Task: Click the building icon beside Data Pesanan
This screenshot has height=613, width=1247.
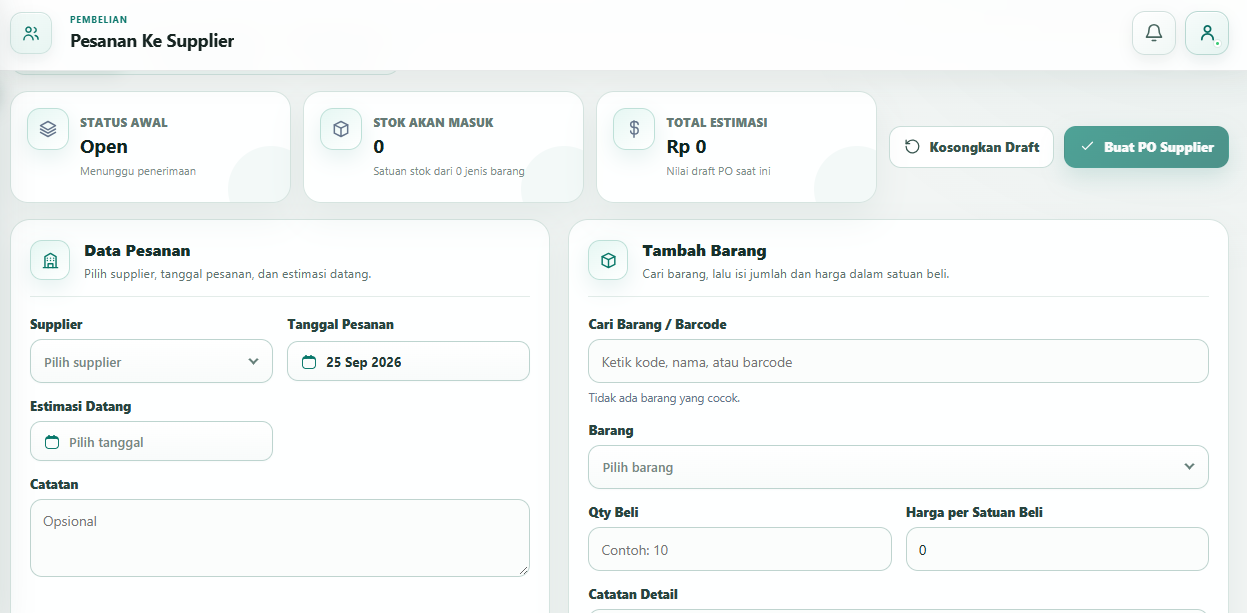Action: click(x=50, y=260)
